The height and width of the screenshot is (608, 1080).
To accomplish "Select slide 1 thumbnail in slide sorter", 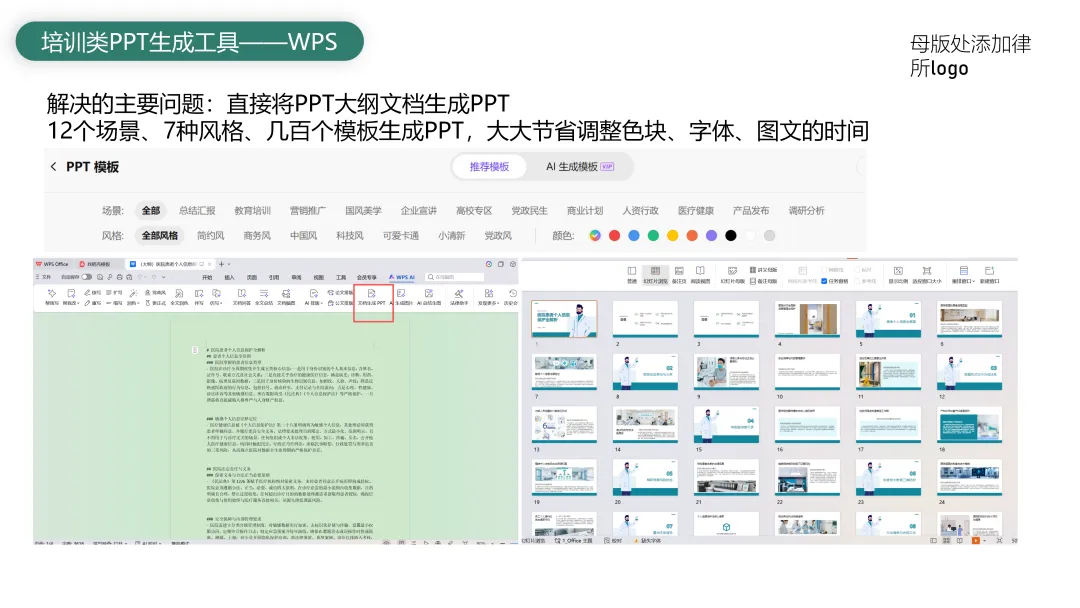I will click(x=564, y=319).
